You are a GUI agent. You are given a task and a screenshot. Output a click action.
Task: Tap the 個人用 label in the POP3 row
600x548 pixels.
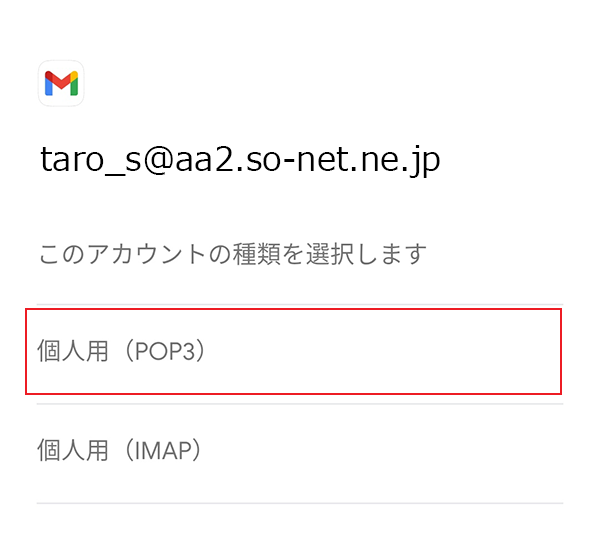coord(72,352)
